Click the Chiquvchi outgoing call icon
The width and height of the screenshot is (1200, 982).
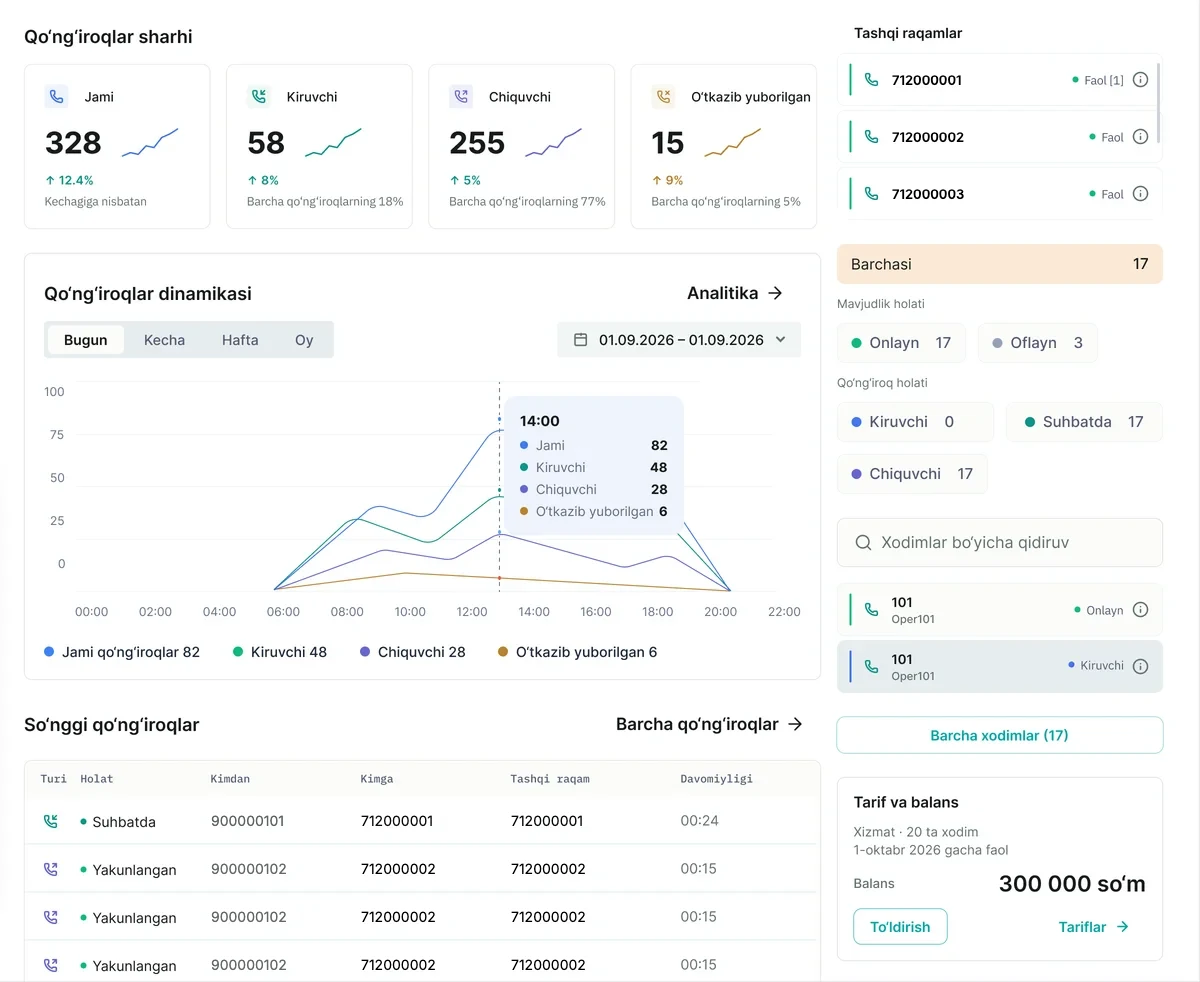tap(461, 97)
